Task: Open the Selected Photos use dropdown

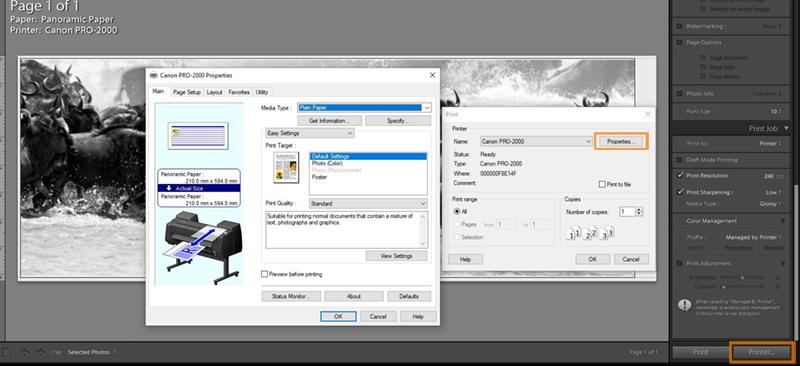Action: 92,352
